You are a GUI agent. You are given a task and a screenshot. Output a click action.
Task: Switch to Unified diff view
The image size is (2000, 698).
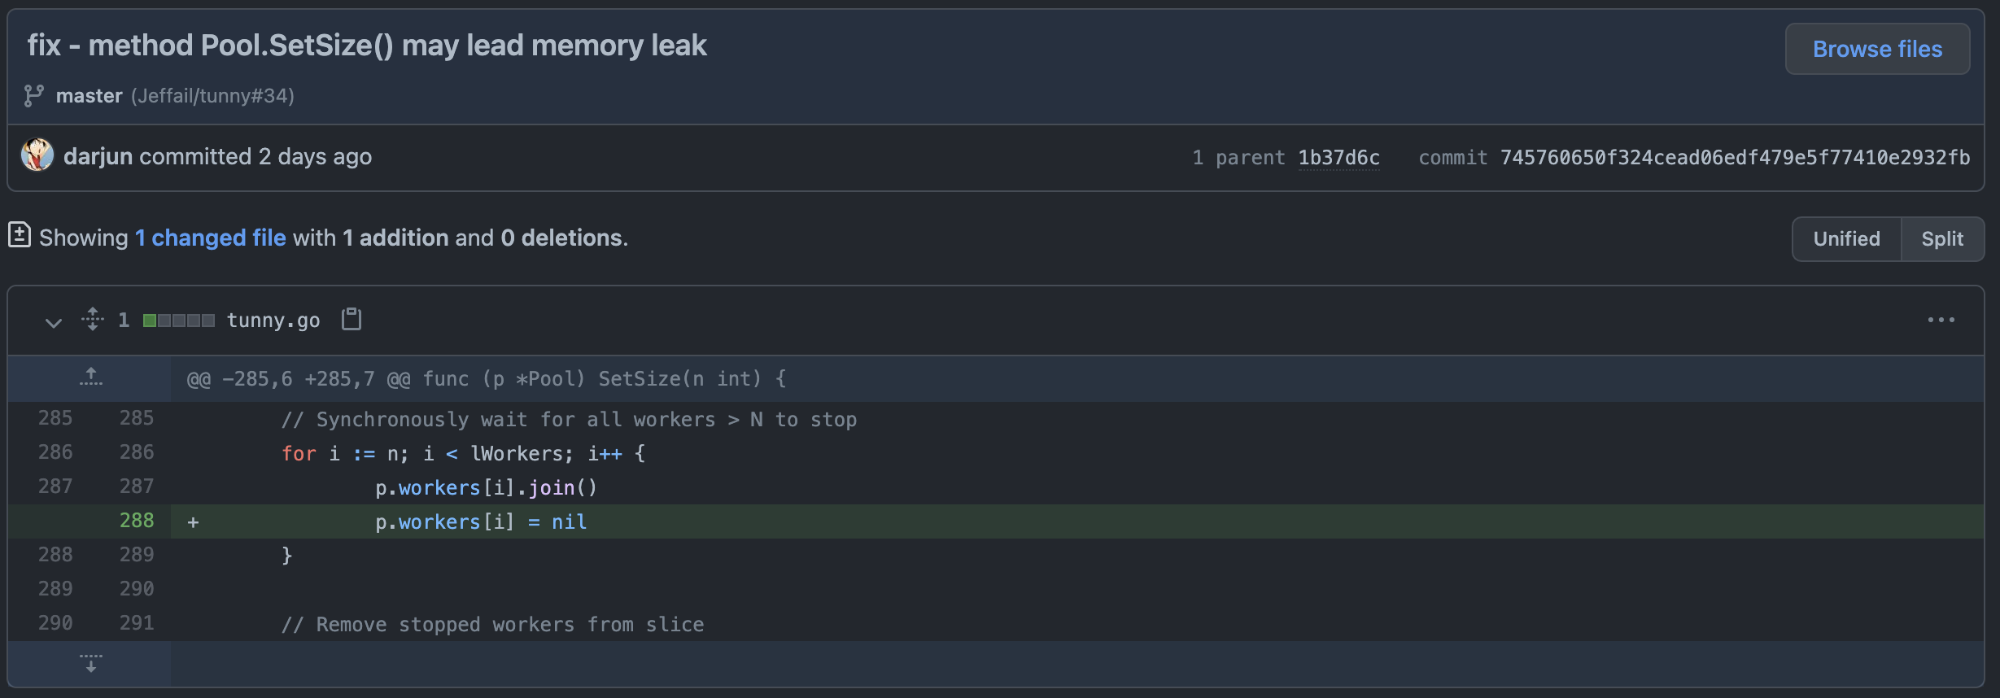[1846, 239]
